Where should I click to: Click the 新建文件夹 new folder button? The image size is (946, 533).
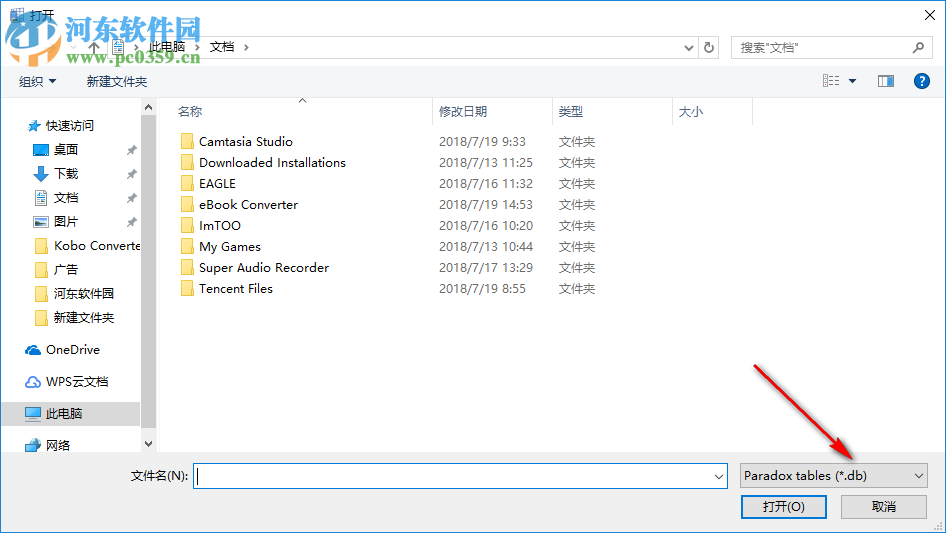pyautogui.click(x=116, y=81)
